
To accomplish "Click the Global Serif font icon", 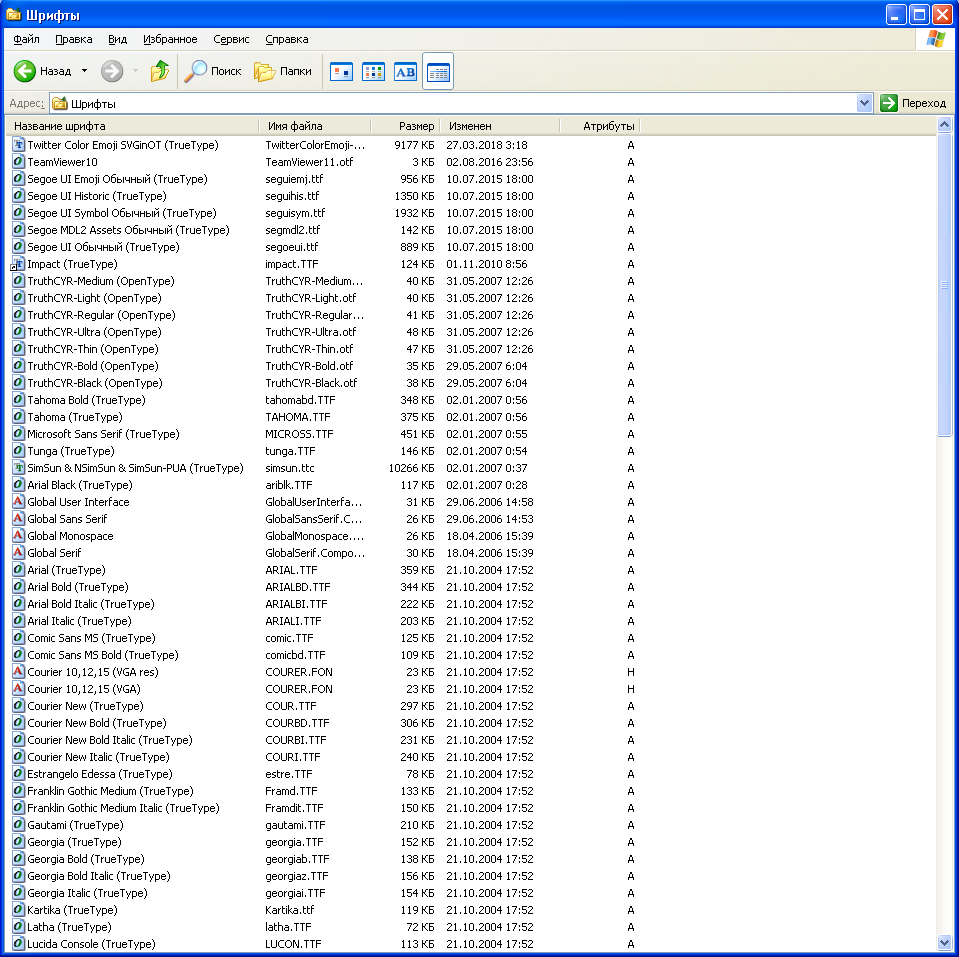I will (x=18, y=553).
